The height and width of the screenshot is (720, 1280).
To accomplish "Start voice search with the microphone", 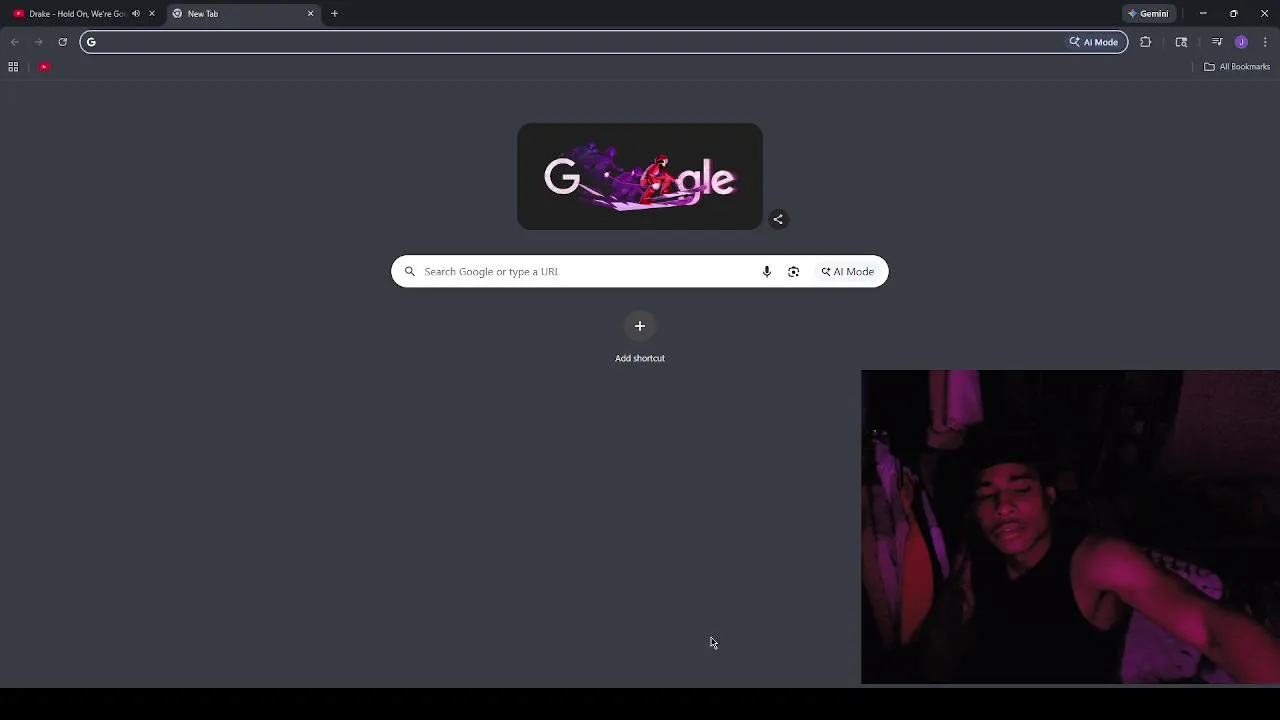I will coord(767,272).
